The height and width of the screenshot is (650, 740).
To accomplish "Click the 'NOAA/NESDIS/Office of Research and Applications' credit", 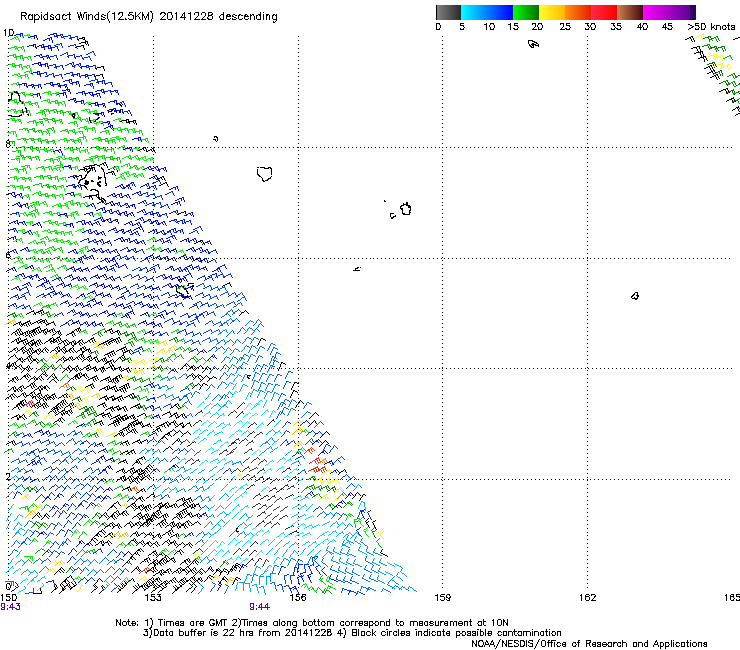I will (589, 644).
